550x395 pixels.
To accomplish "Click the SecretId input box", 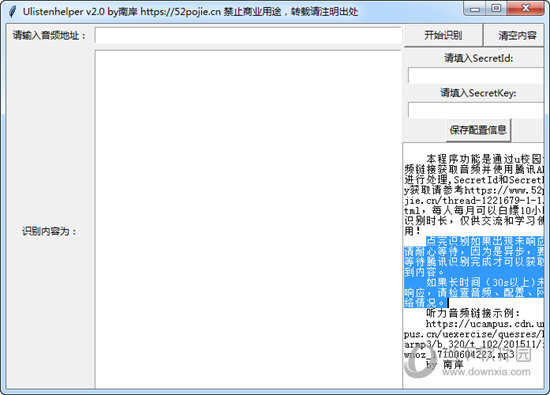I will [476, 76].
